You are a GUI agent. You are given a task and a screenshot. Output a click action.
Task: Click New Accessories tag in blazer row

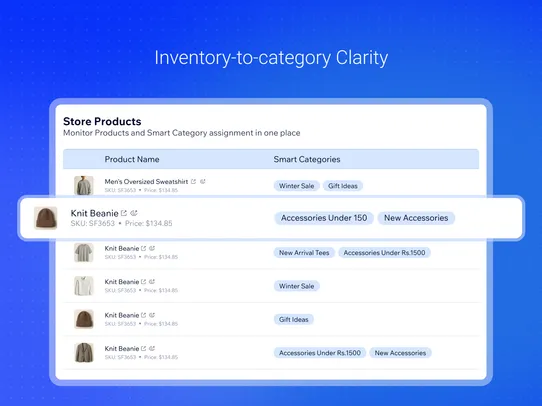coord(400,353)
